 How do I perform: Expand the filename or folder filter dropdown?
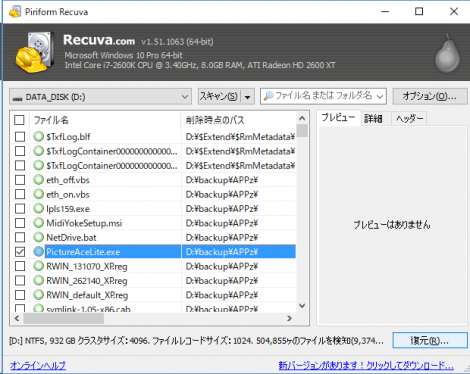[x=380, y=97]
